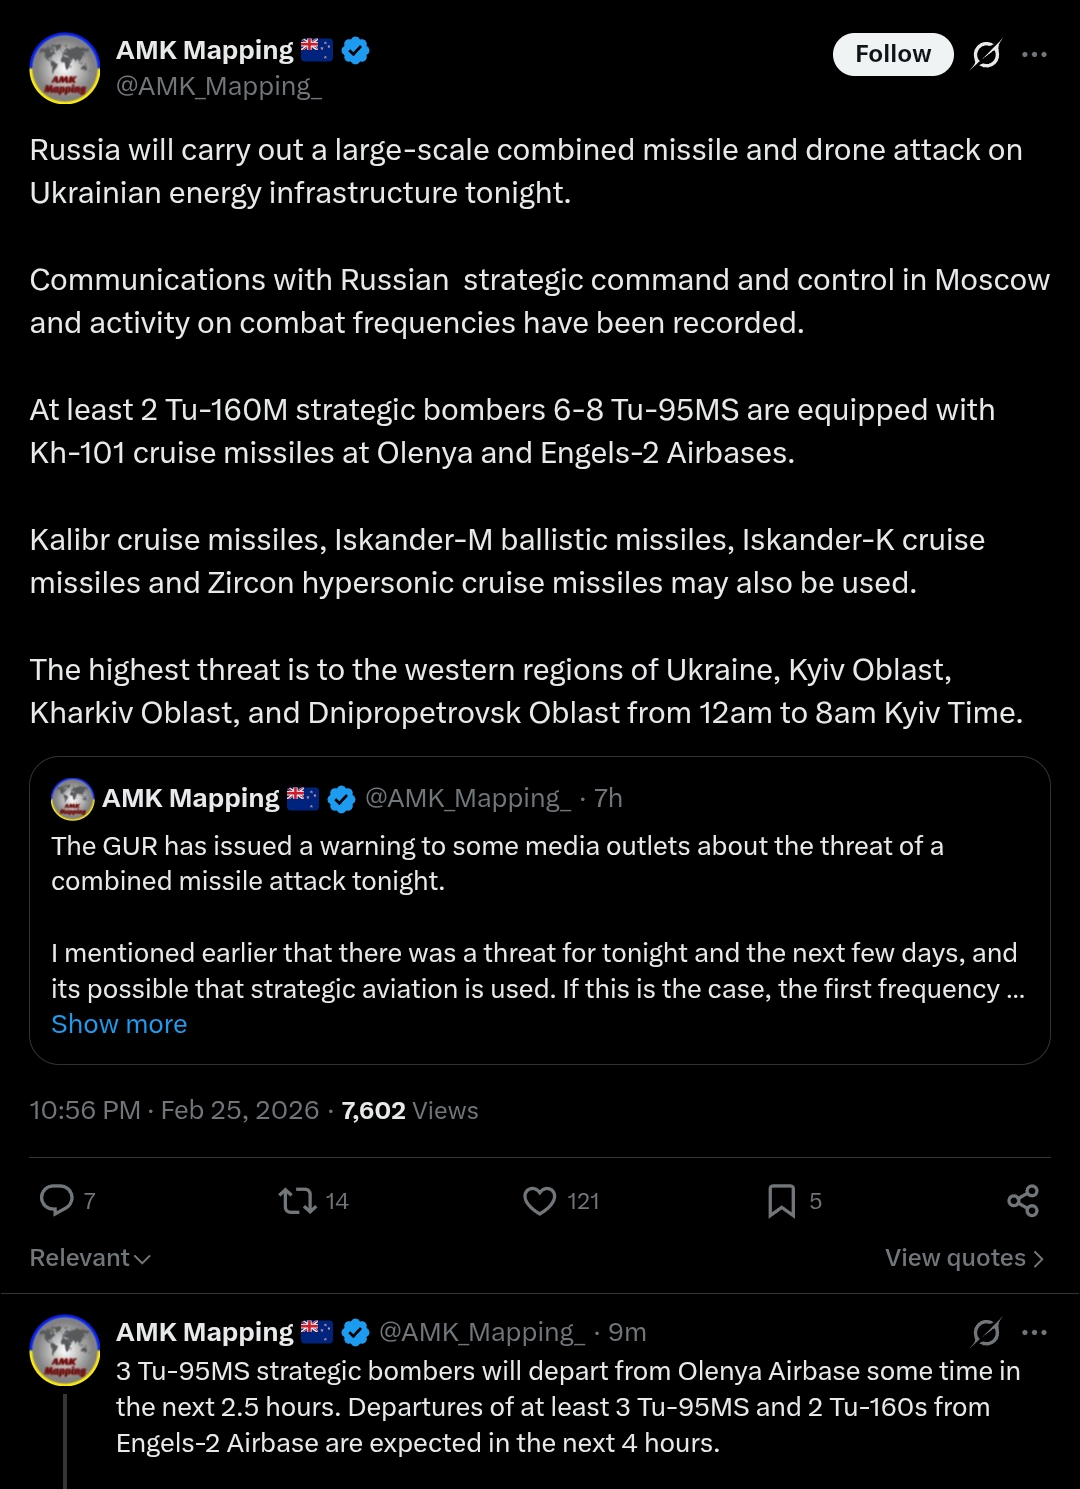Click the blue verified badge in post header
1080x1489 pixels.
356,50
